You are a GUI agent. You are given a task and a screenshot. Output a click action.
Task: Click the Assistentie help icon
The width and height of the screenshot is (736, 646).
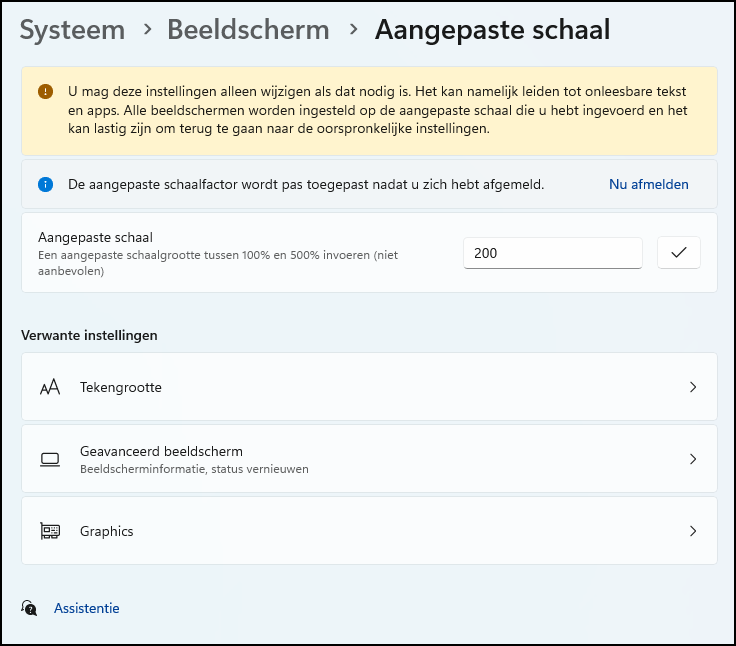(x=29, y=608)
